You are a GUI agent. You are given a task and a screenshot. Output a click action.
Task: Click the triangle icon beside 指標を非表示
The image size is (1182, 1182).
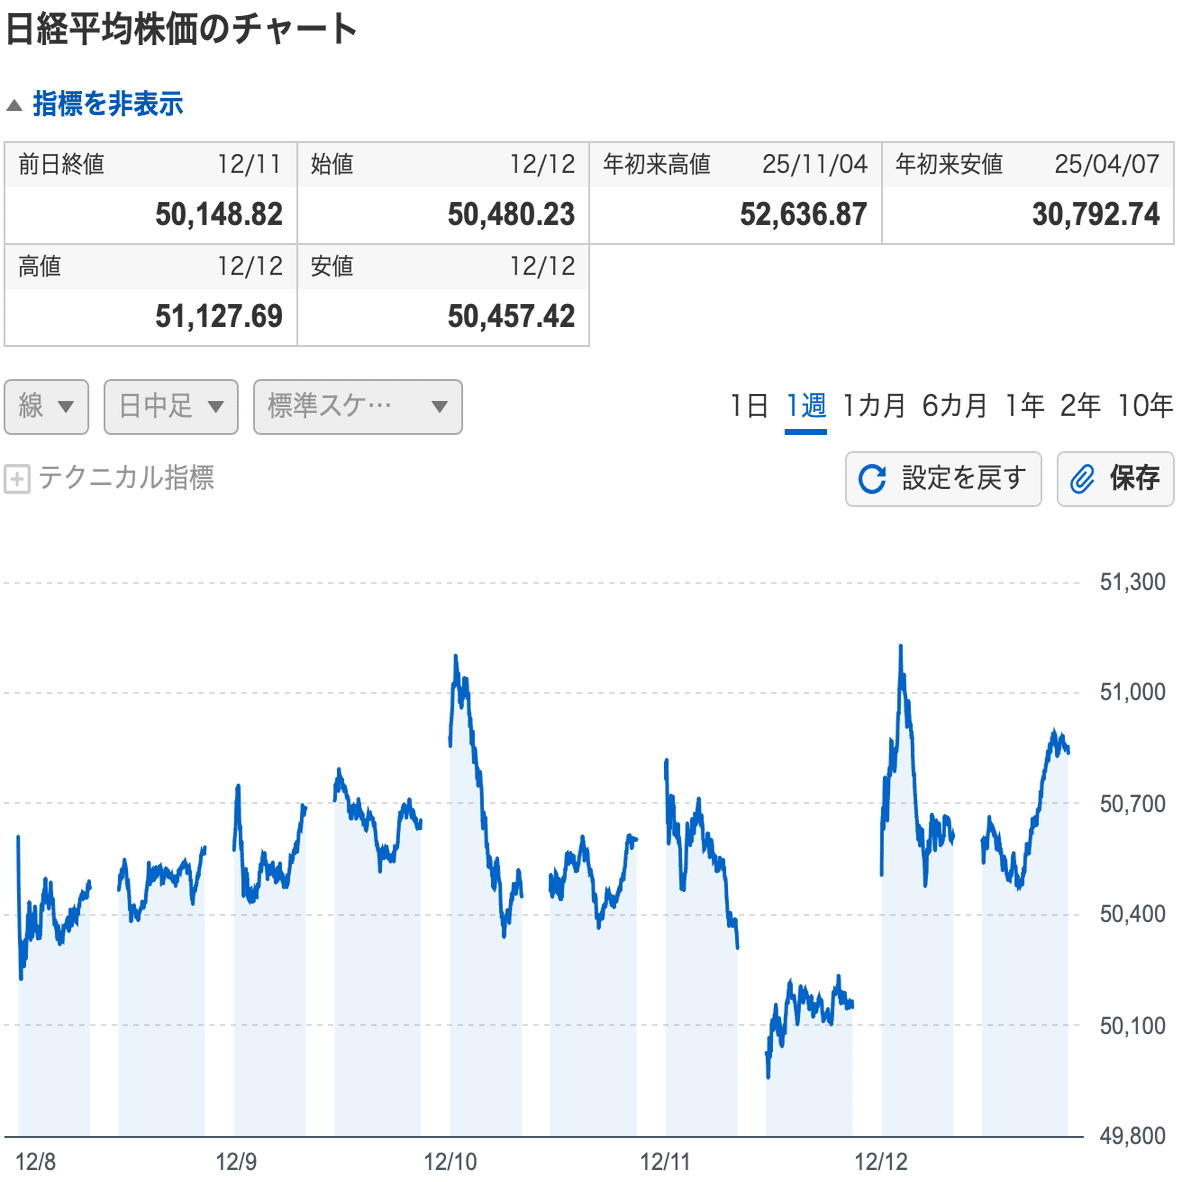point(14,105)
